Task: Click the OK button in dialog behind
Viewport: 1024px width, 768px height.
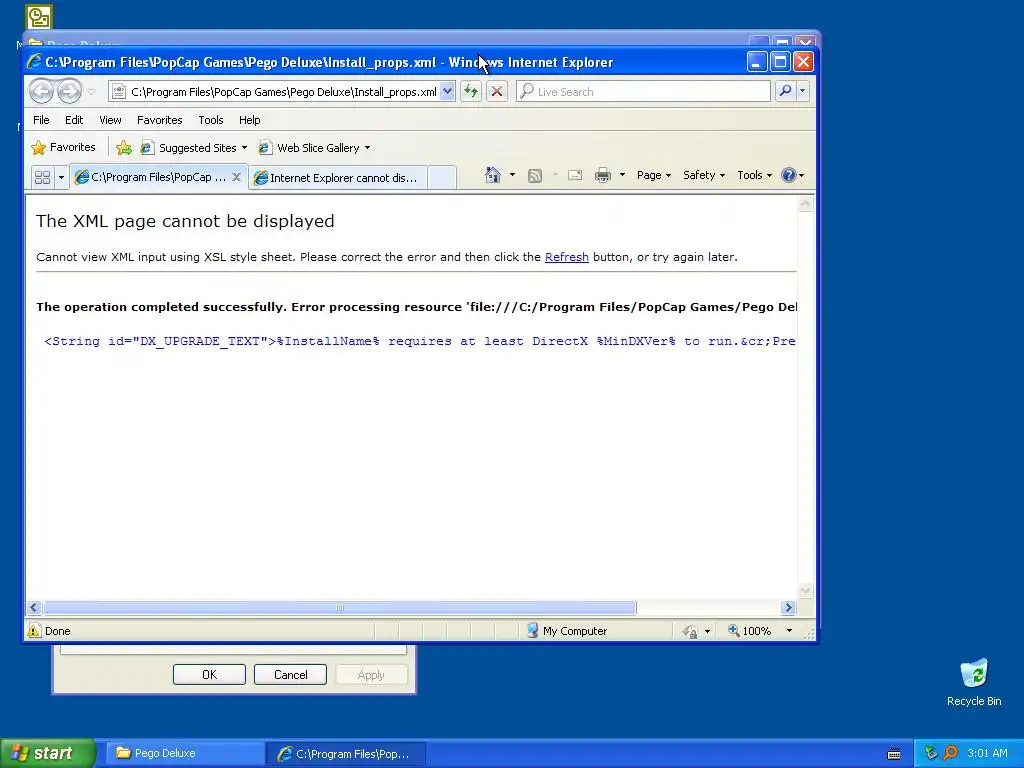Action: (209, 675)
